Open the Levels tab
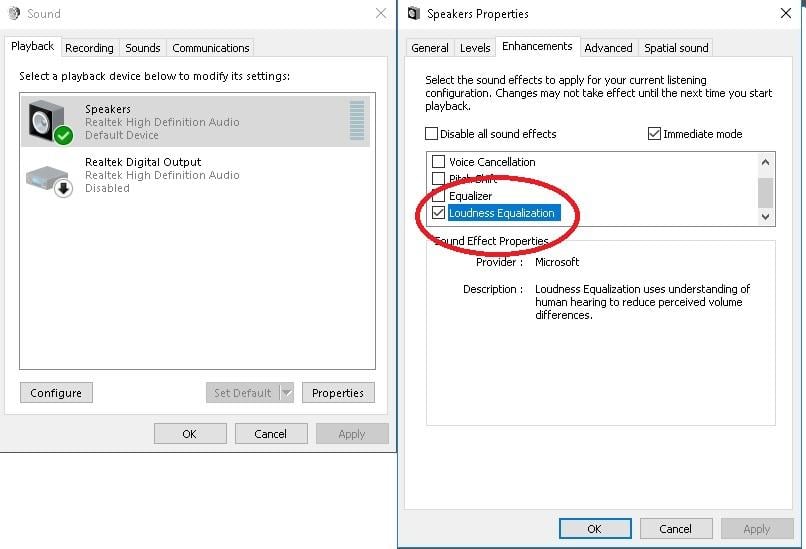This screenshot has width=806, height=549. [x=475, y=48]
